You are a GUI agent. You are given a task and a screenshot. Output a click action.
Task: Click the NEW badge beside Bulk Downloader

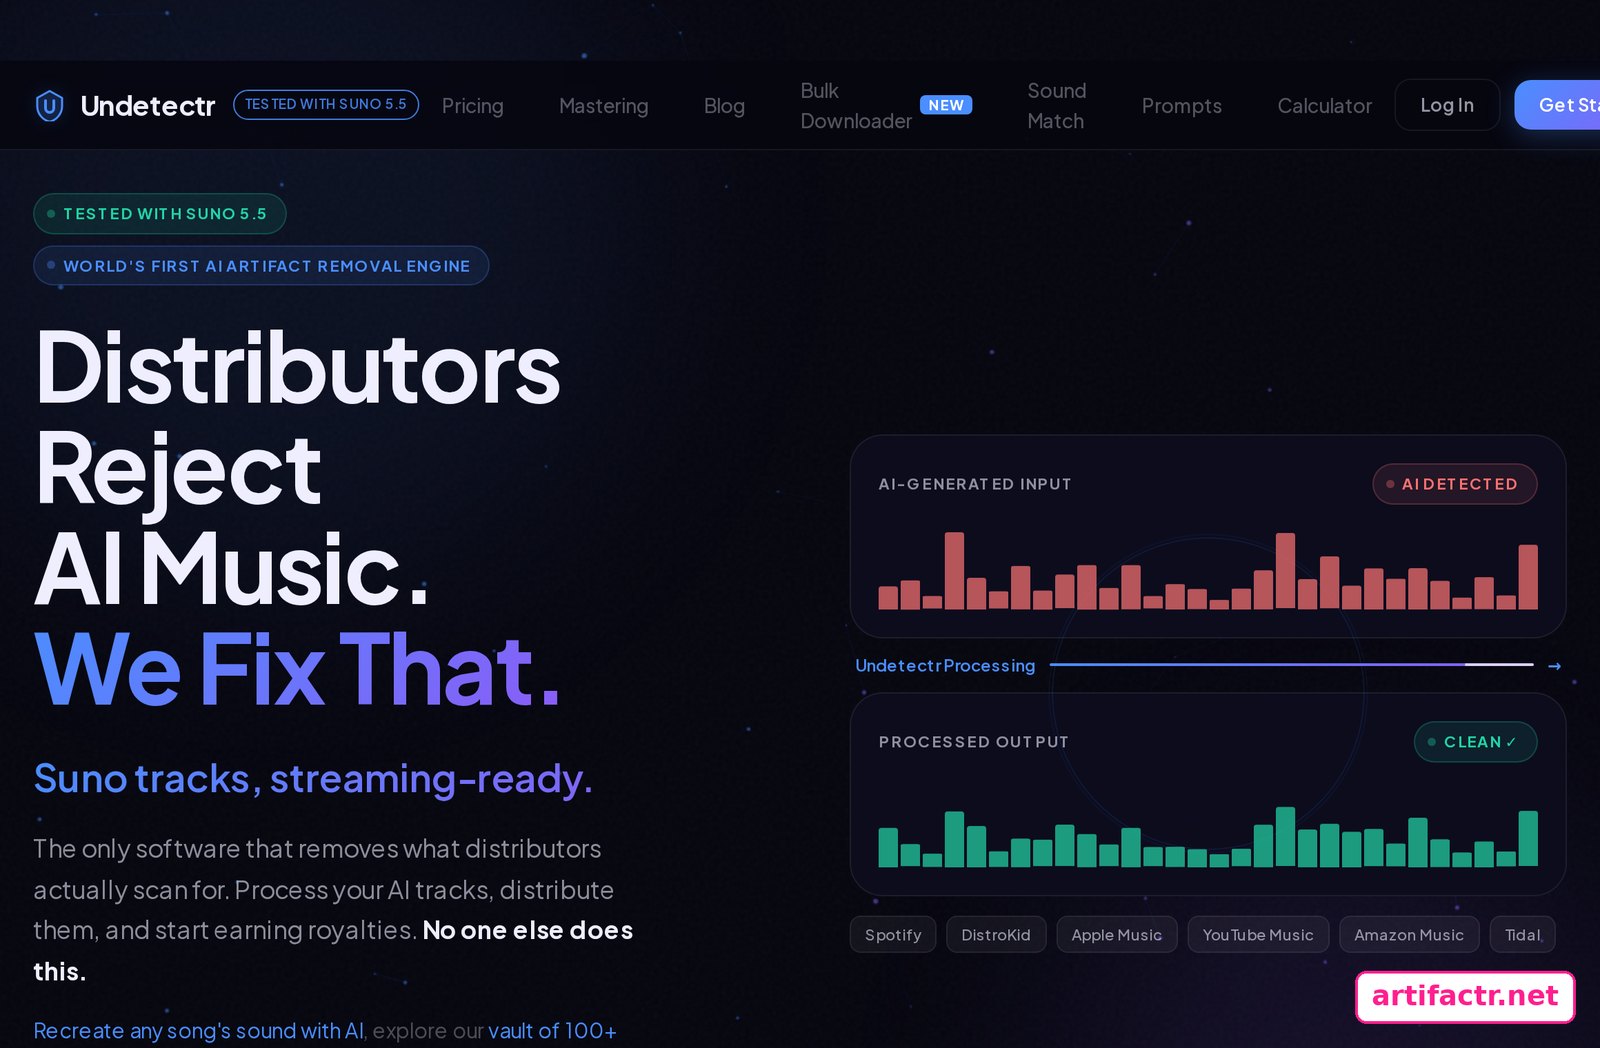[946, 105]
